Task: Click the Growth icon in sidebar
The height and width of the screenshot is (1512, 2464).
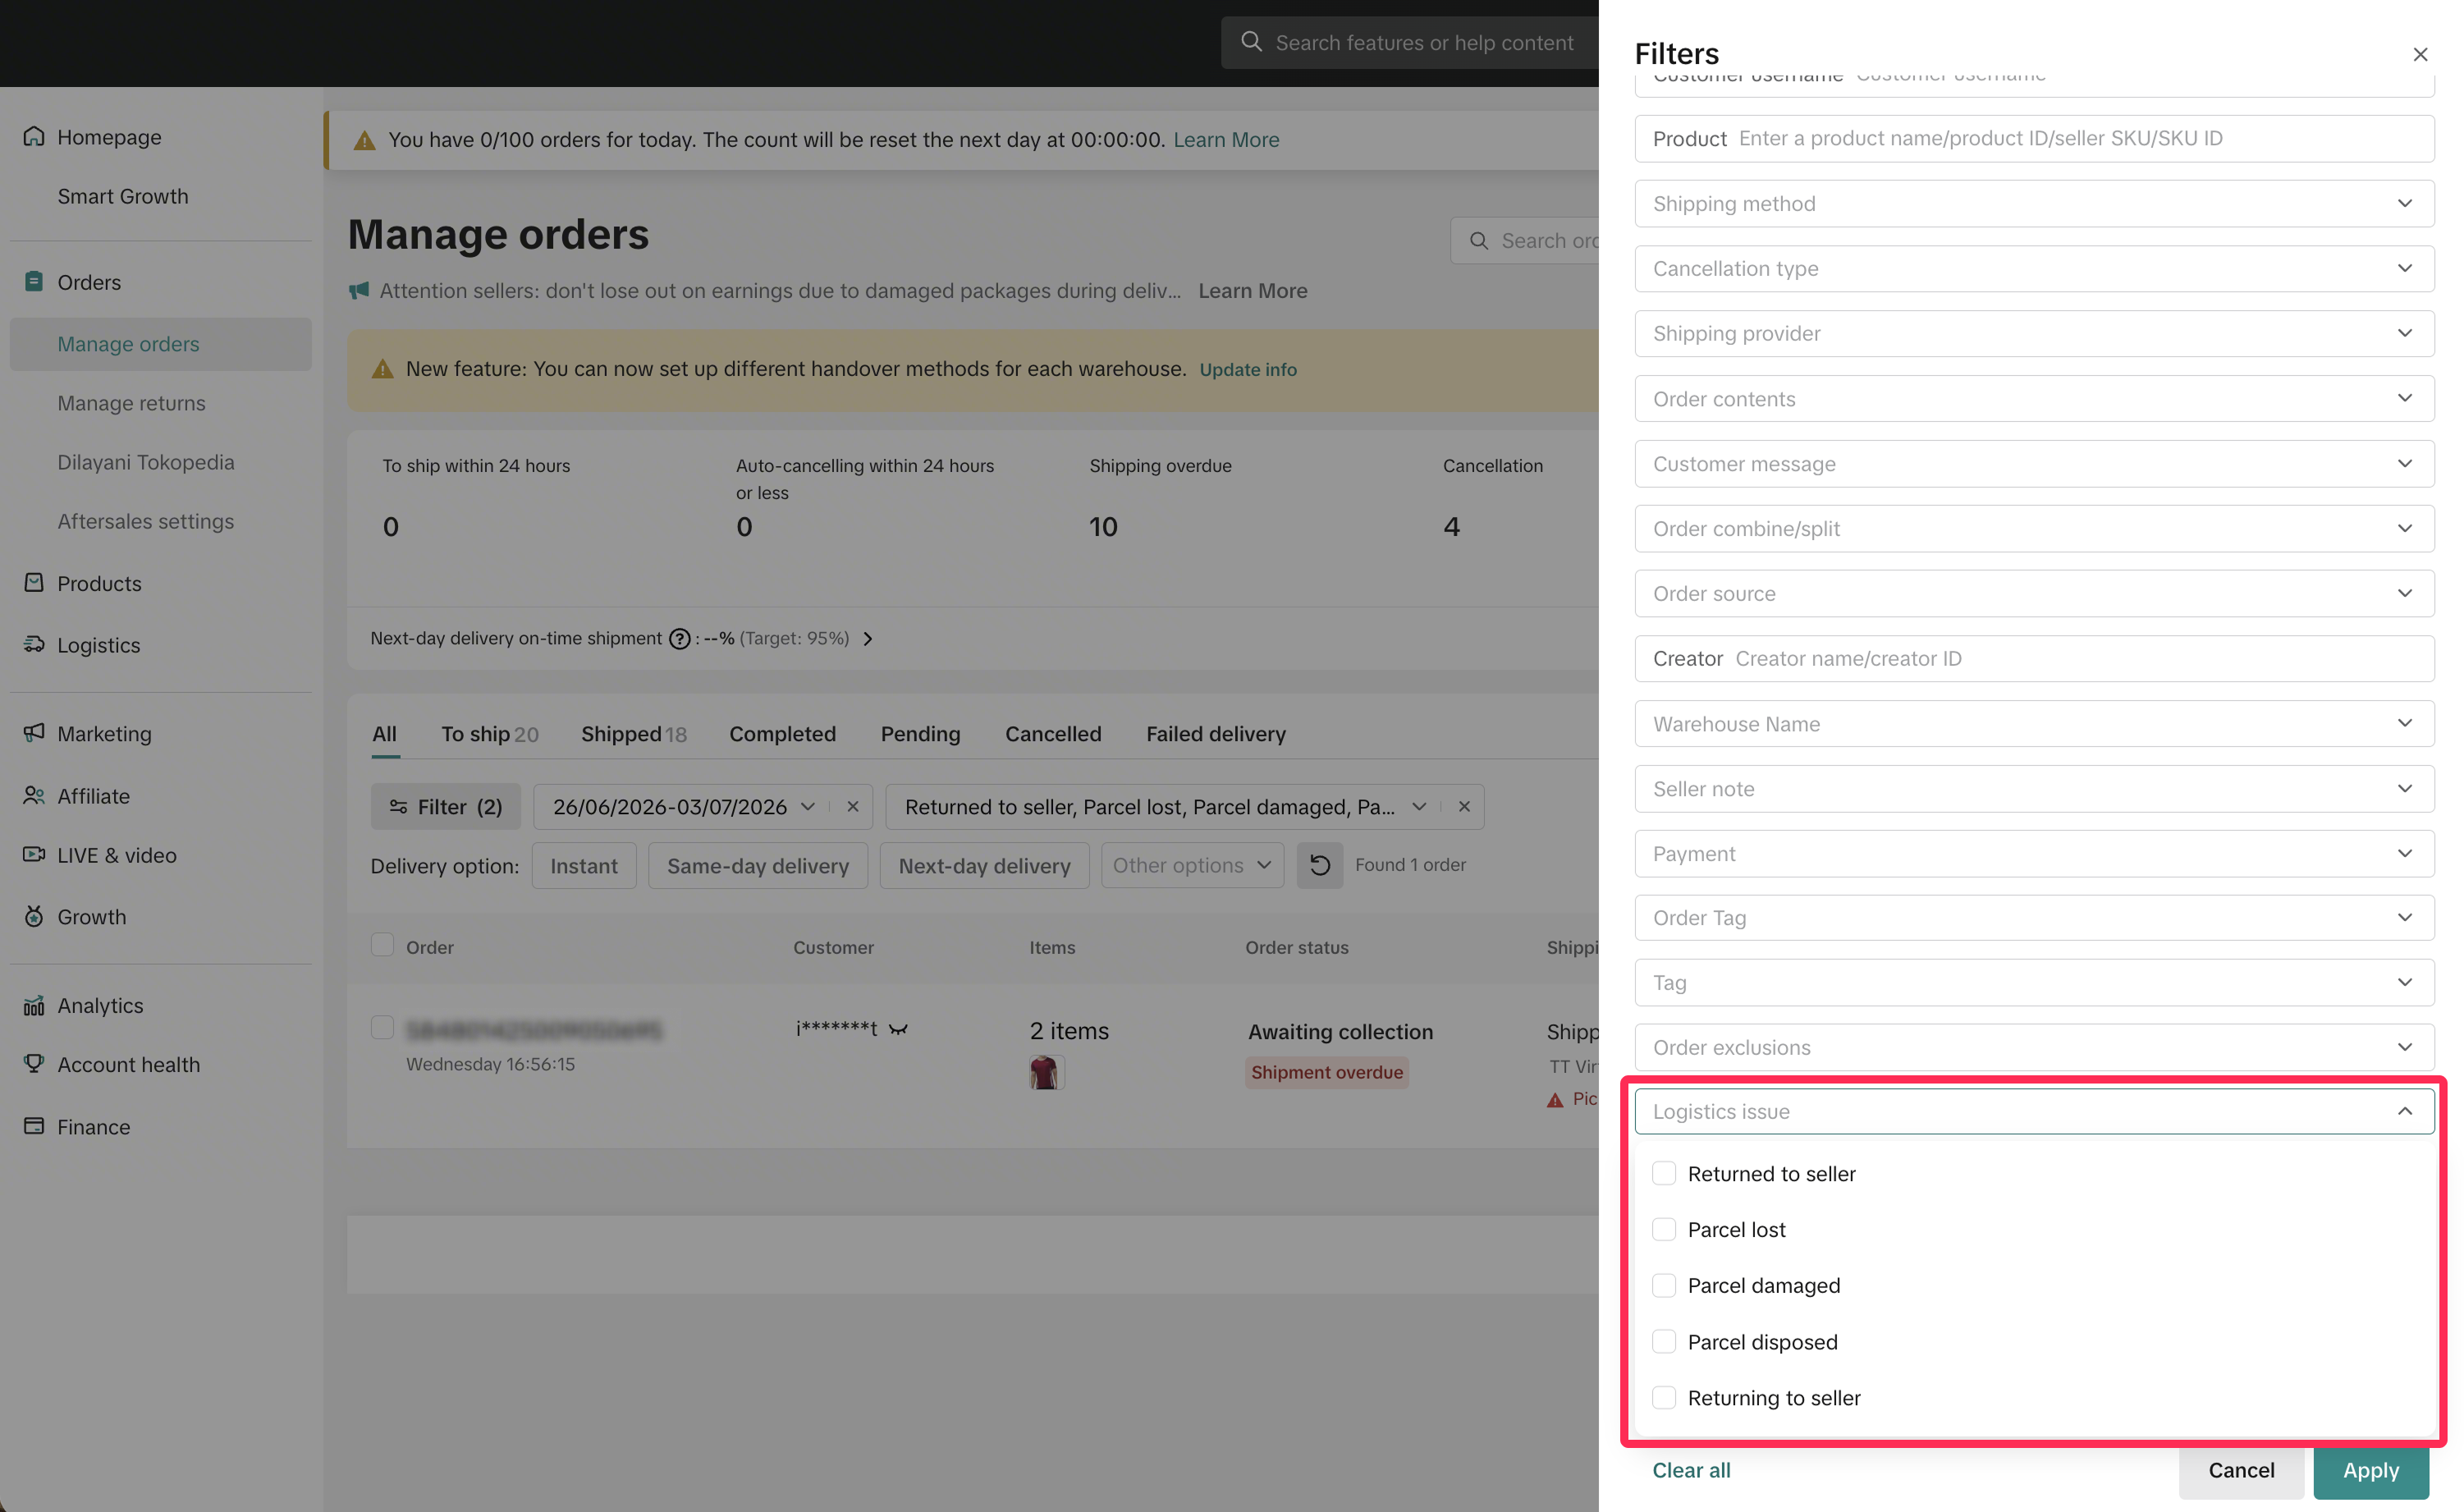Action: coord(34,916)
